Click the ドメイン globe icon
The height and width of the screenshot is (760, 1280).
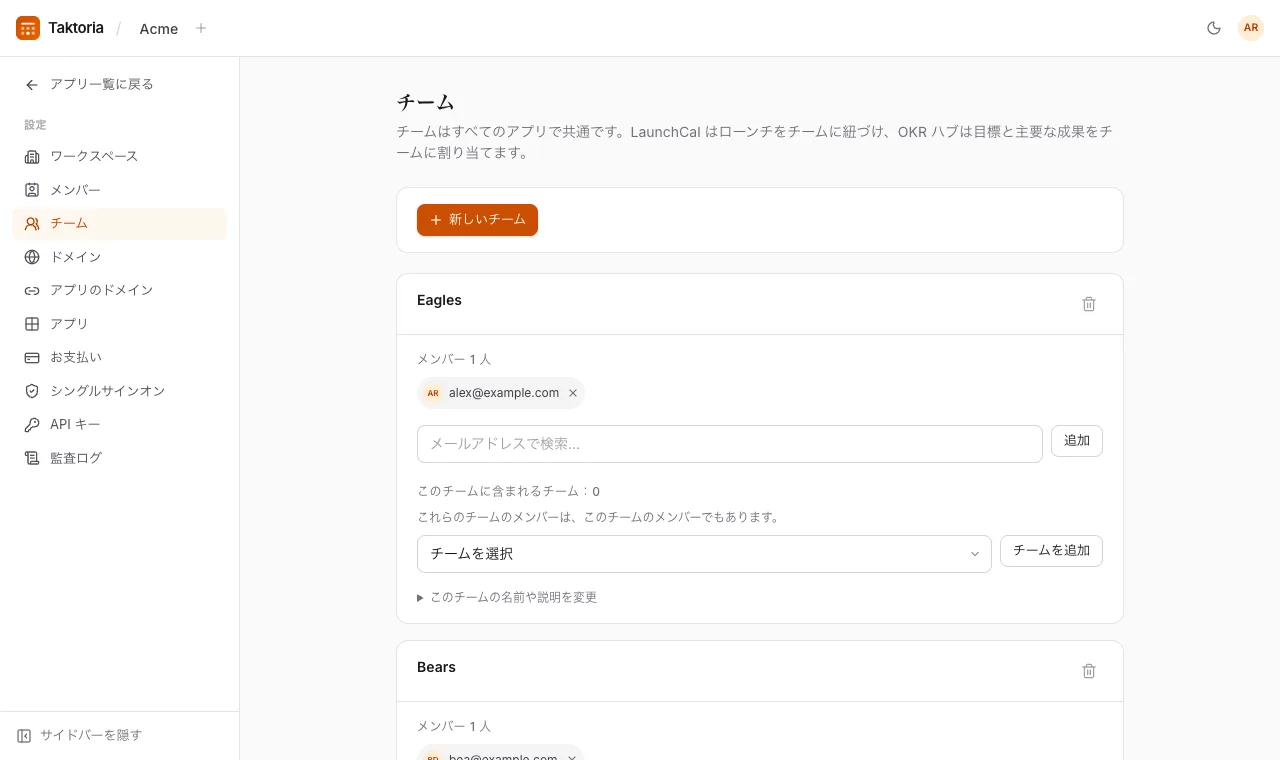point(32,257)
